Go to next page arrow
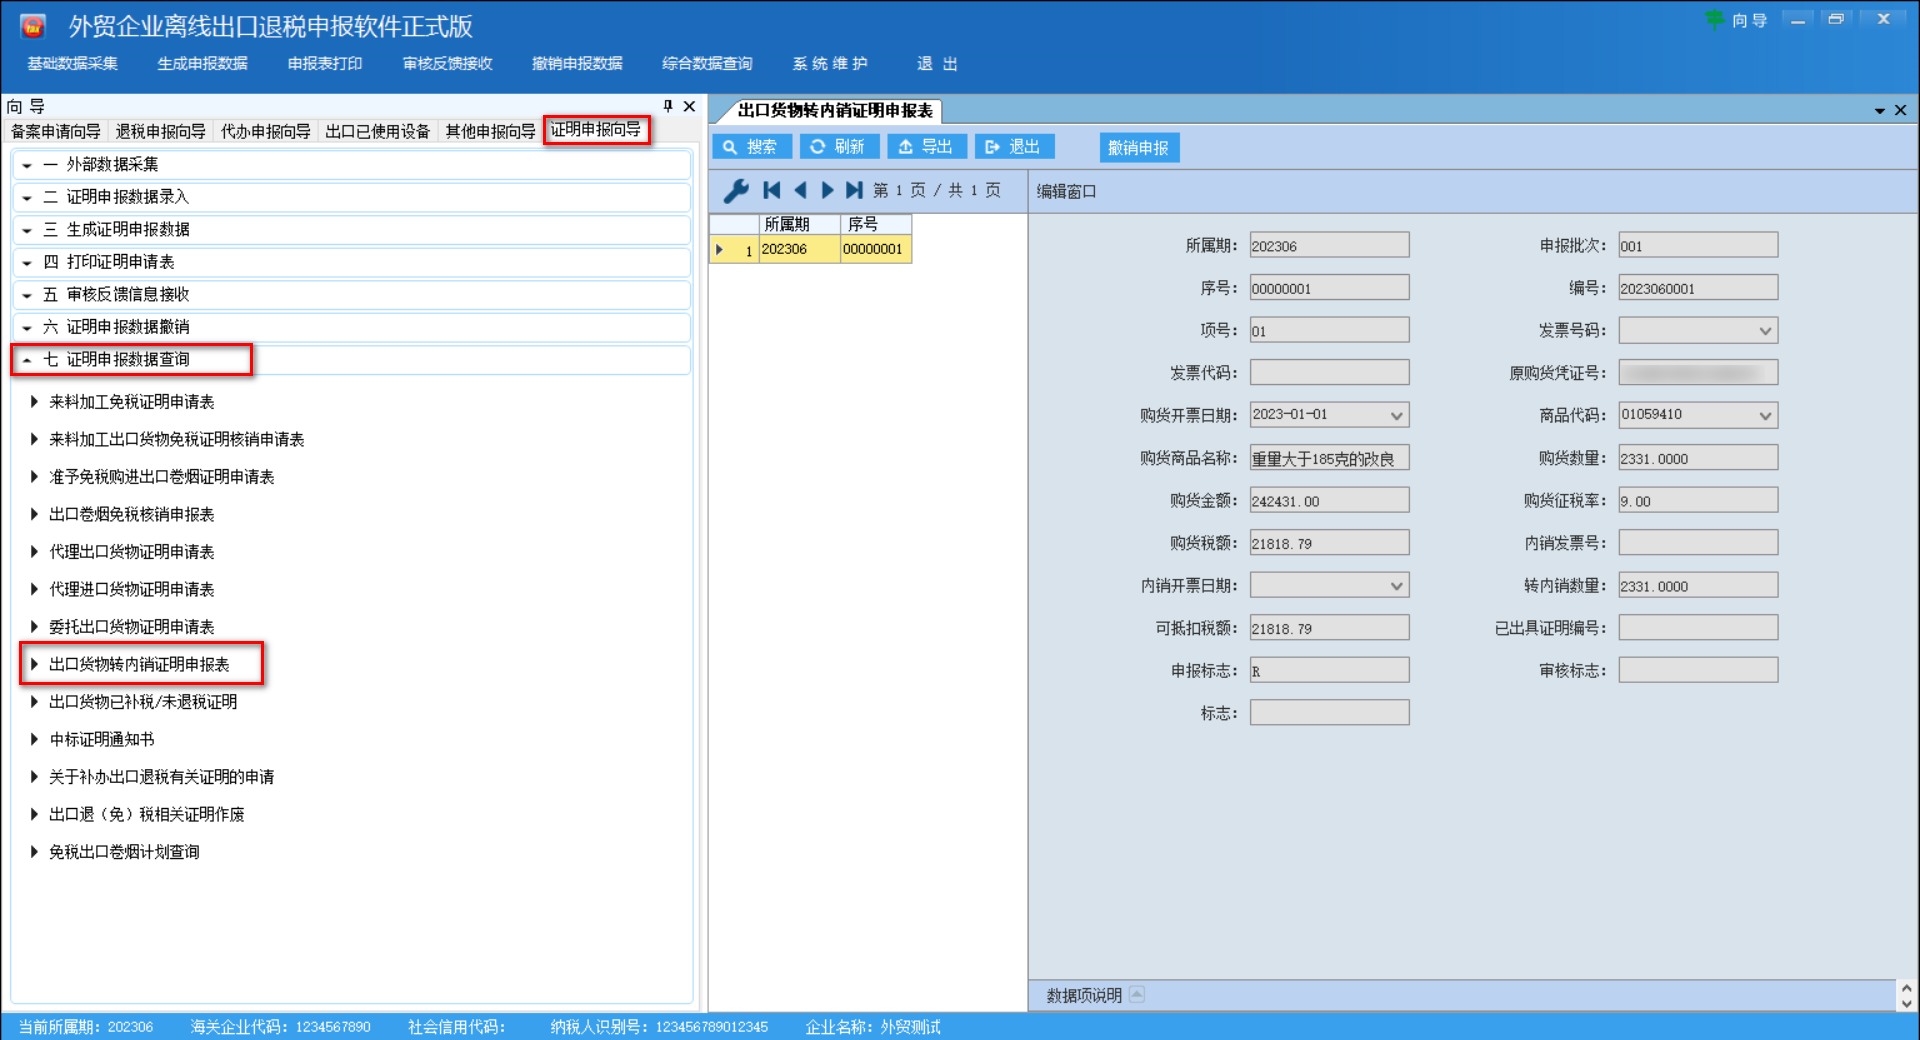Screen dimensions: 1920x1040 pos(827,190)
